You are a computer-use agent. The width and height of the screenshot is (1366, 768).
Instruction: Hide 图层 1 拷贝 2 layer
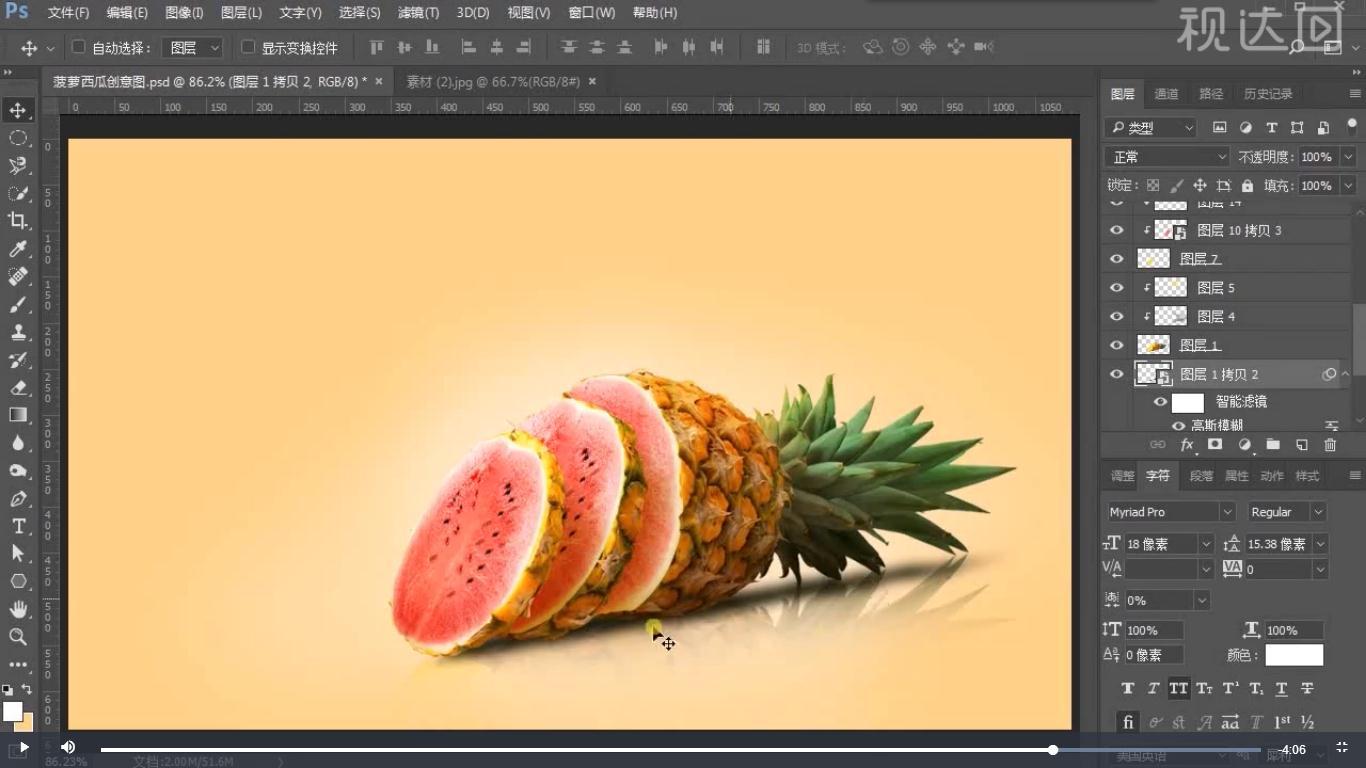click(x=1117, y=374)
